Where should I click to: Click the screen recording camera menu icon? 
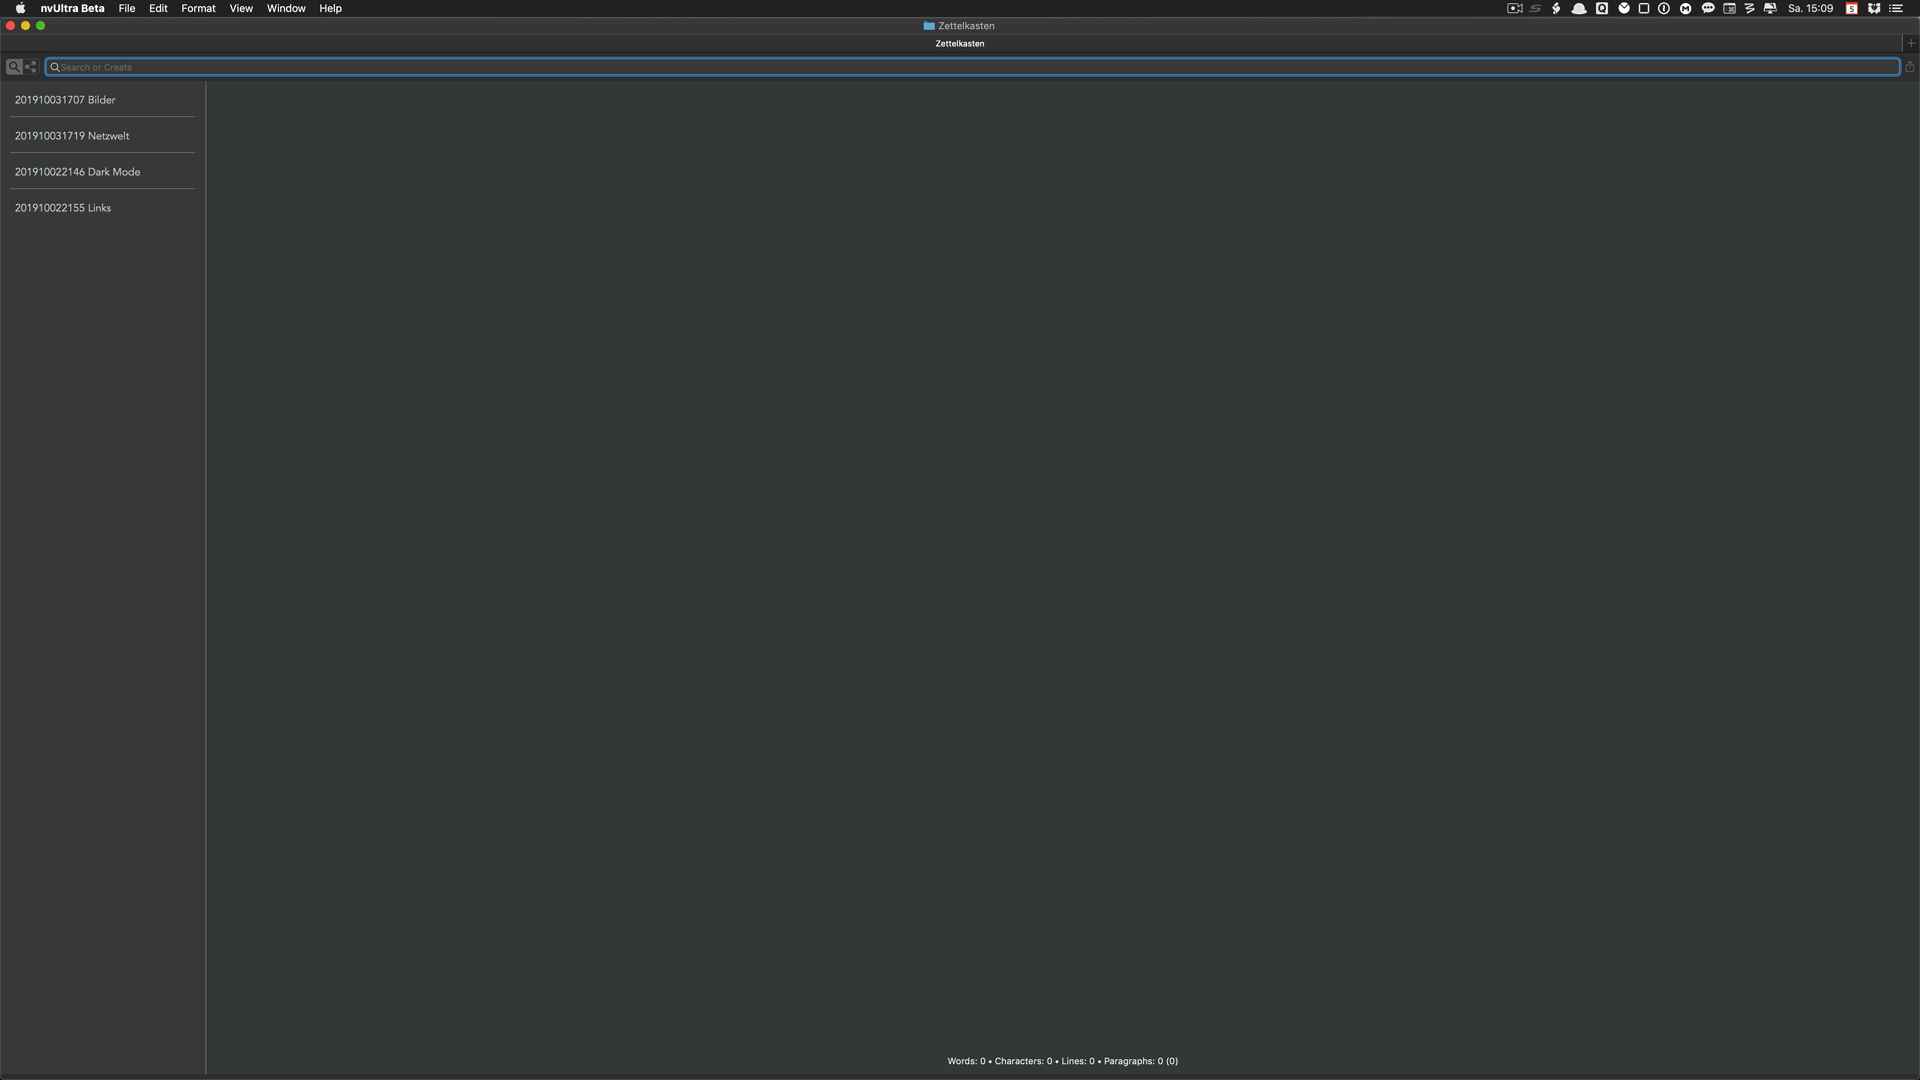[x=1515, y=8]
